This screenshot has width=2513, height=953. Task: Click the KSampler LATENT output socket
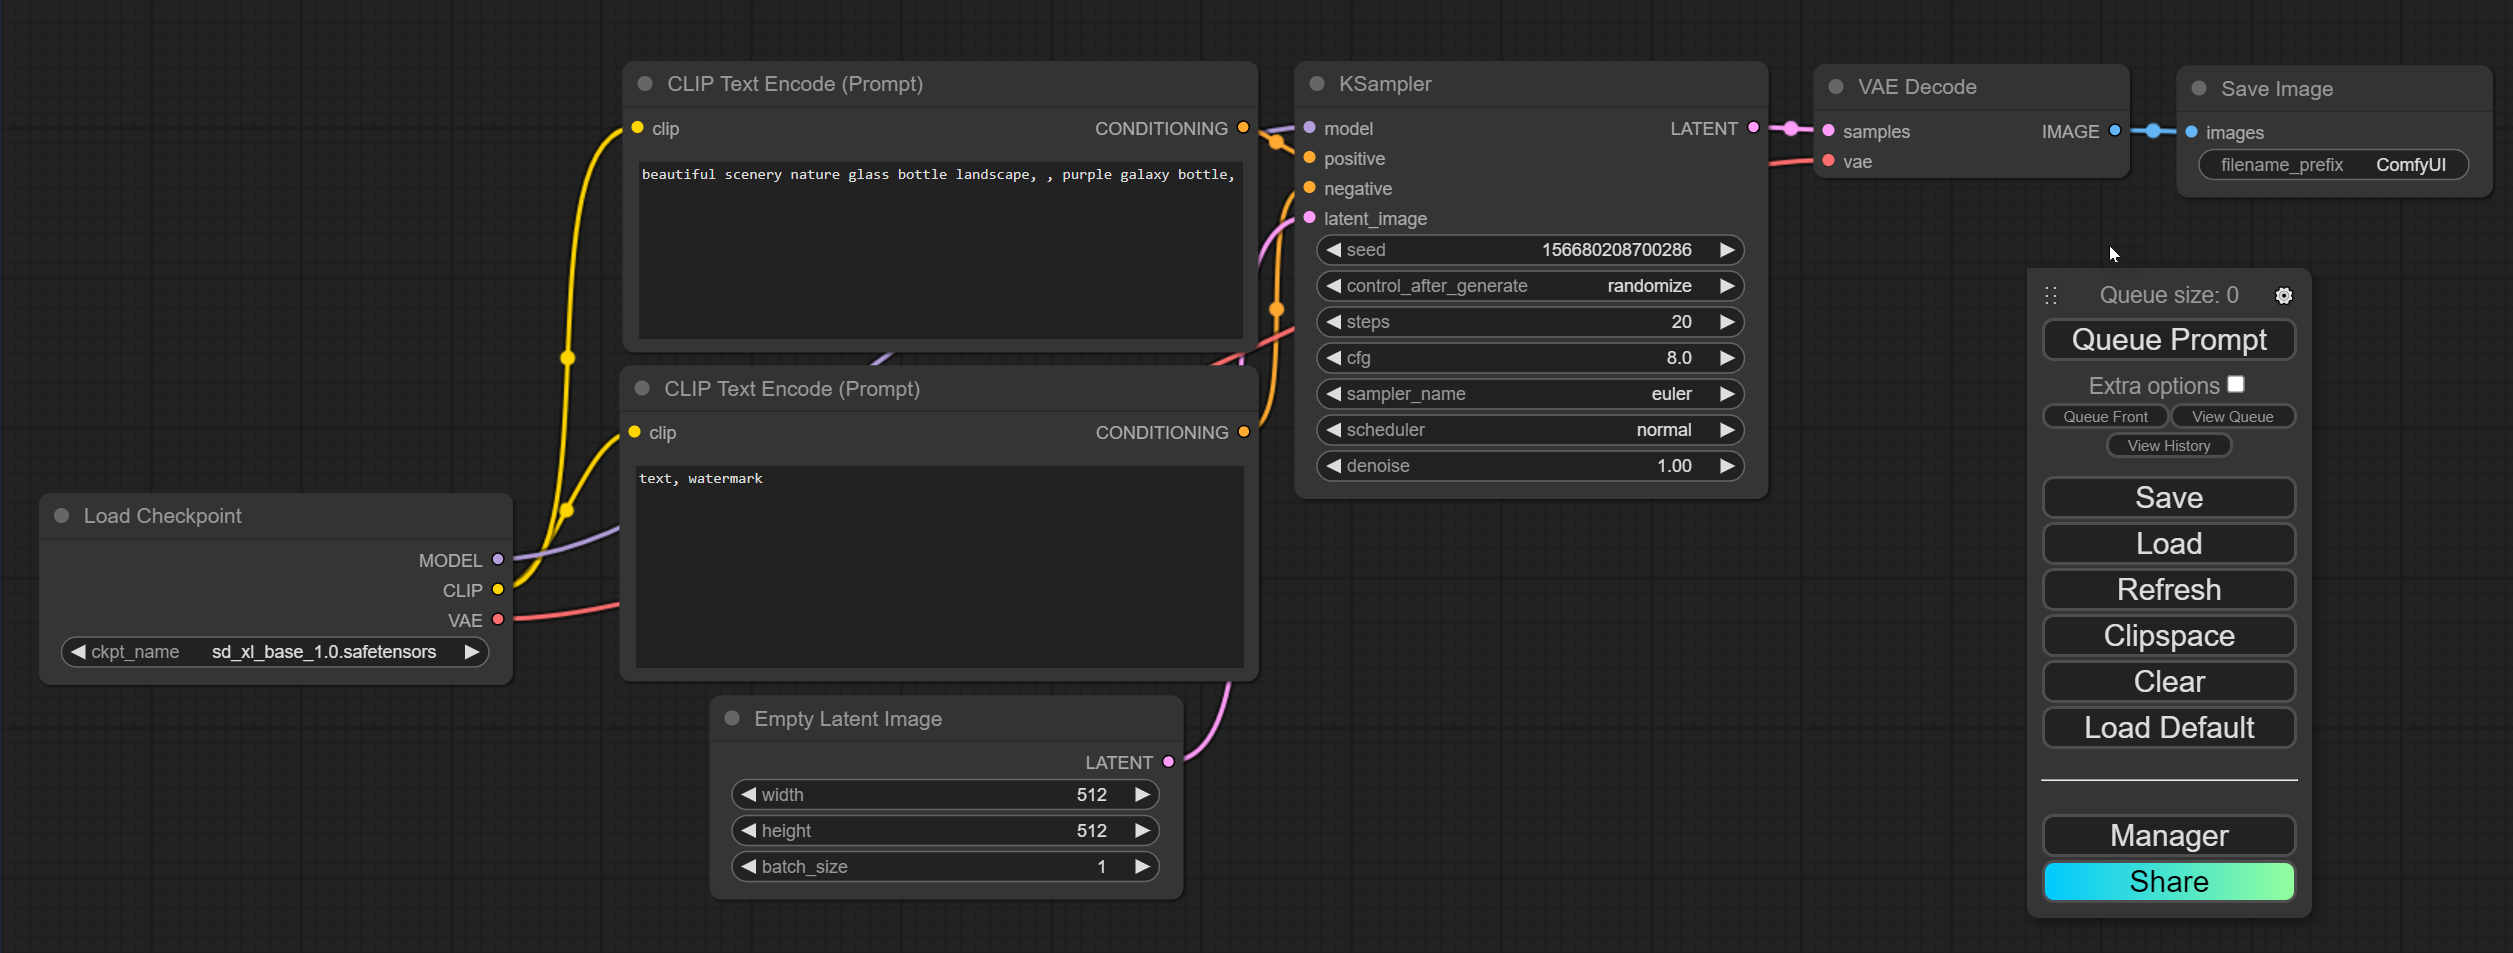click(1753, 128)
